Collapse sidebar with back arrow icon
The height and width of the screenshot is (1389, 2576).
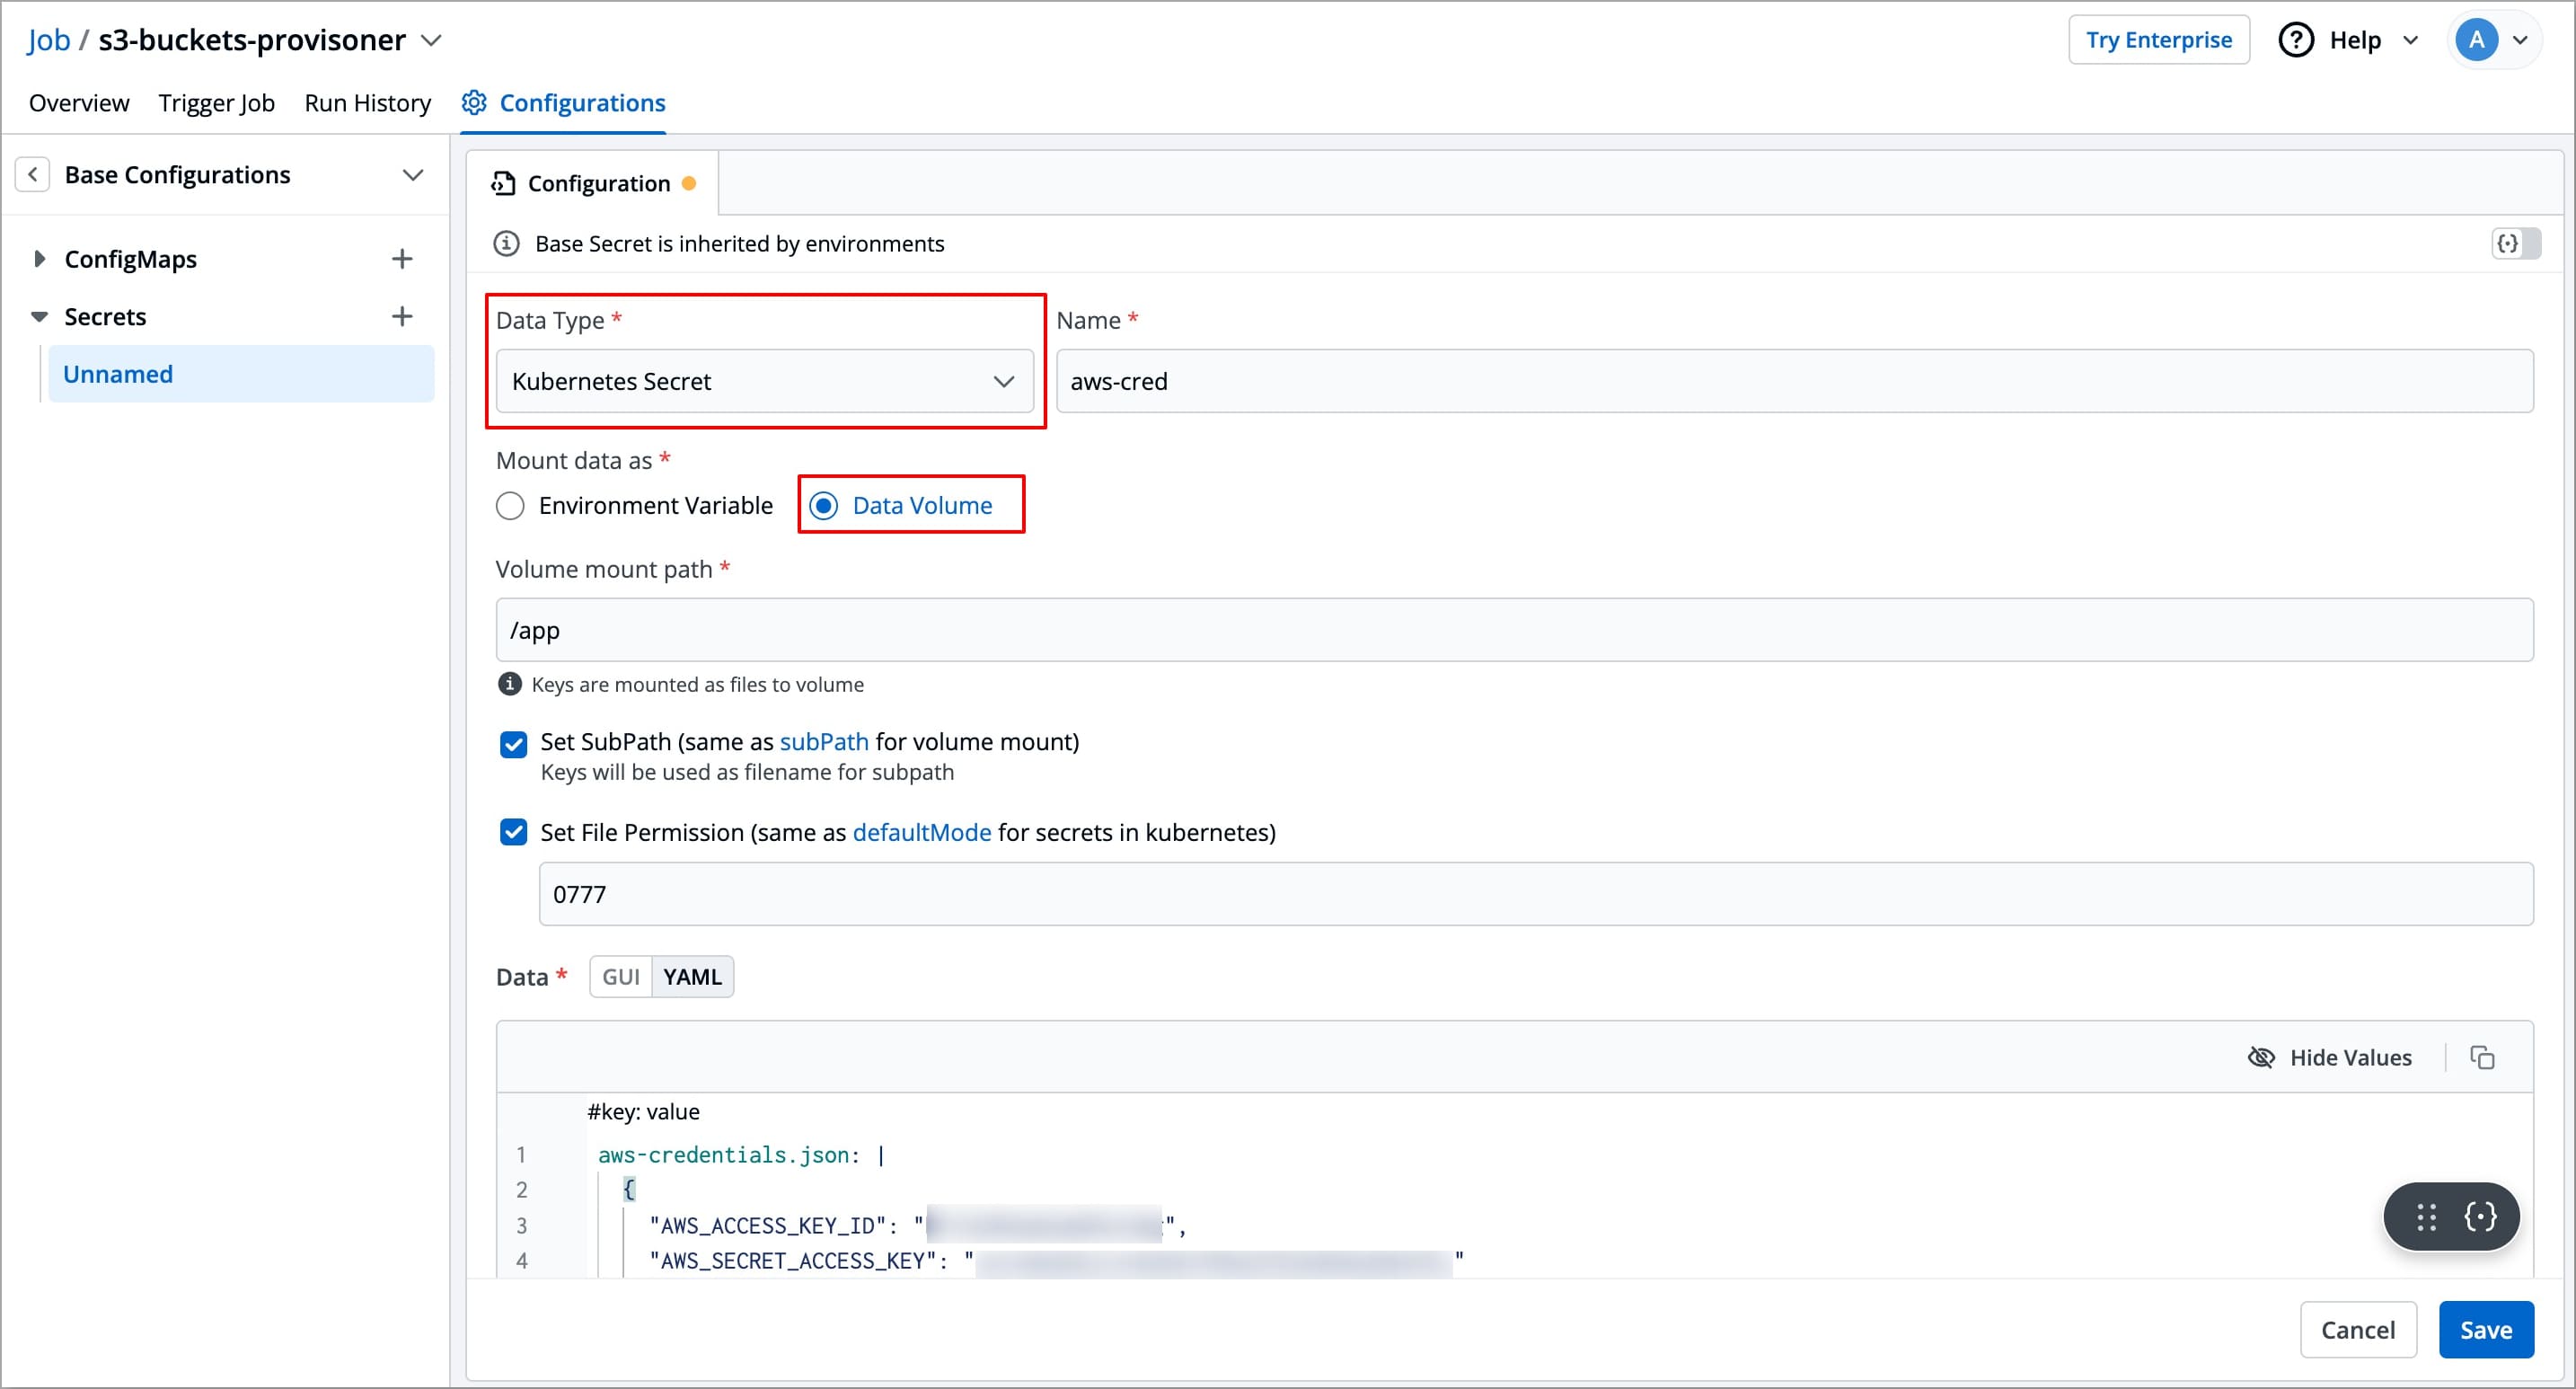(33, 175)
